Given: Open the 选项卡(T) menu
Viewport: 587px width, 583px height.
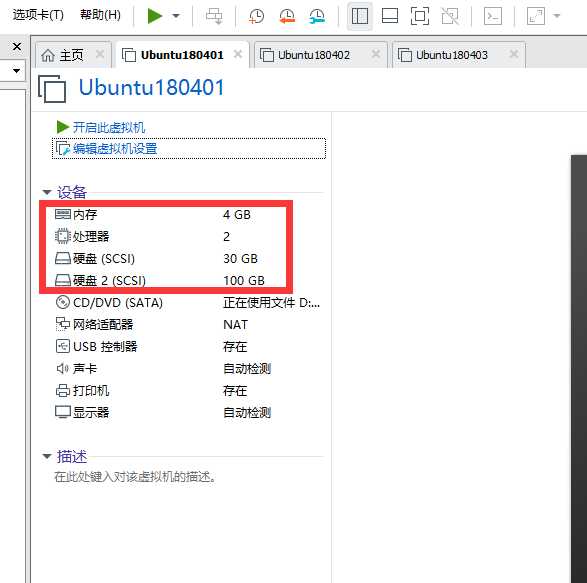Looking at the screenshot, I should (38, 15).
